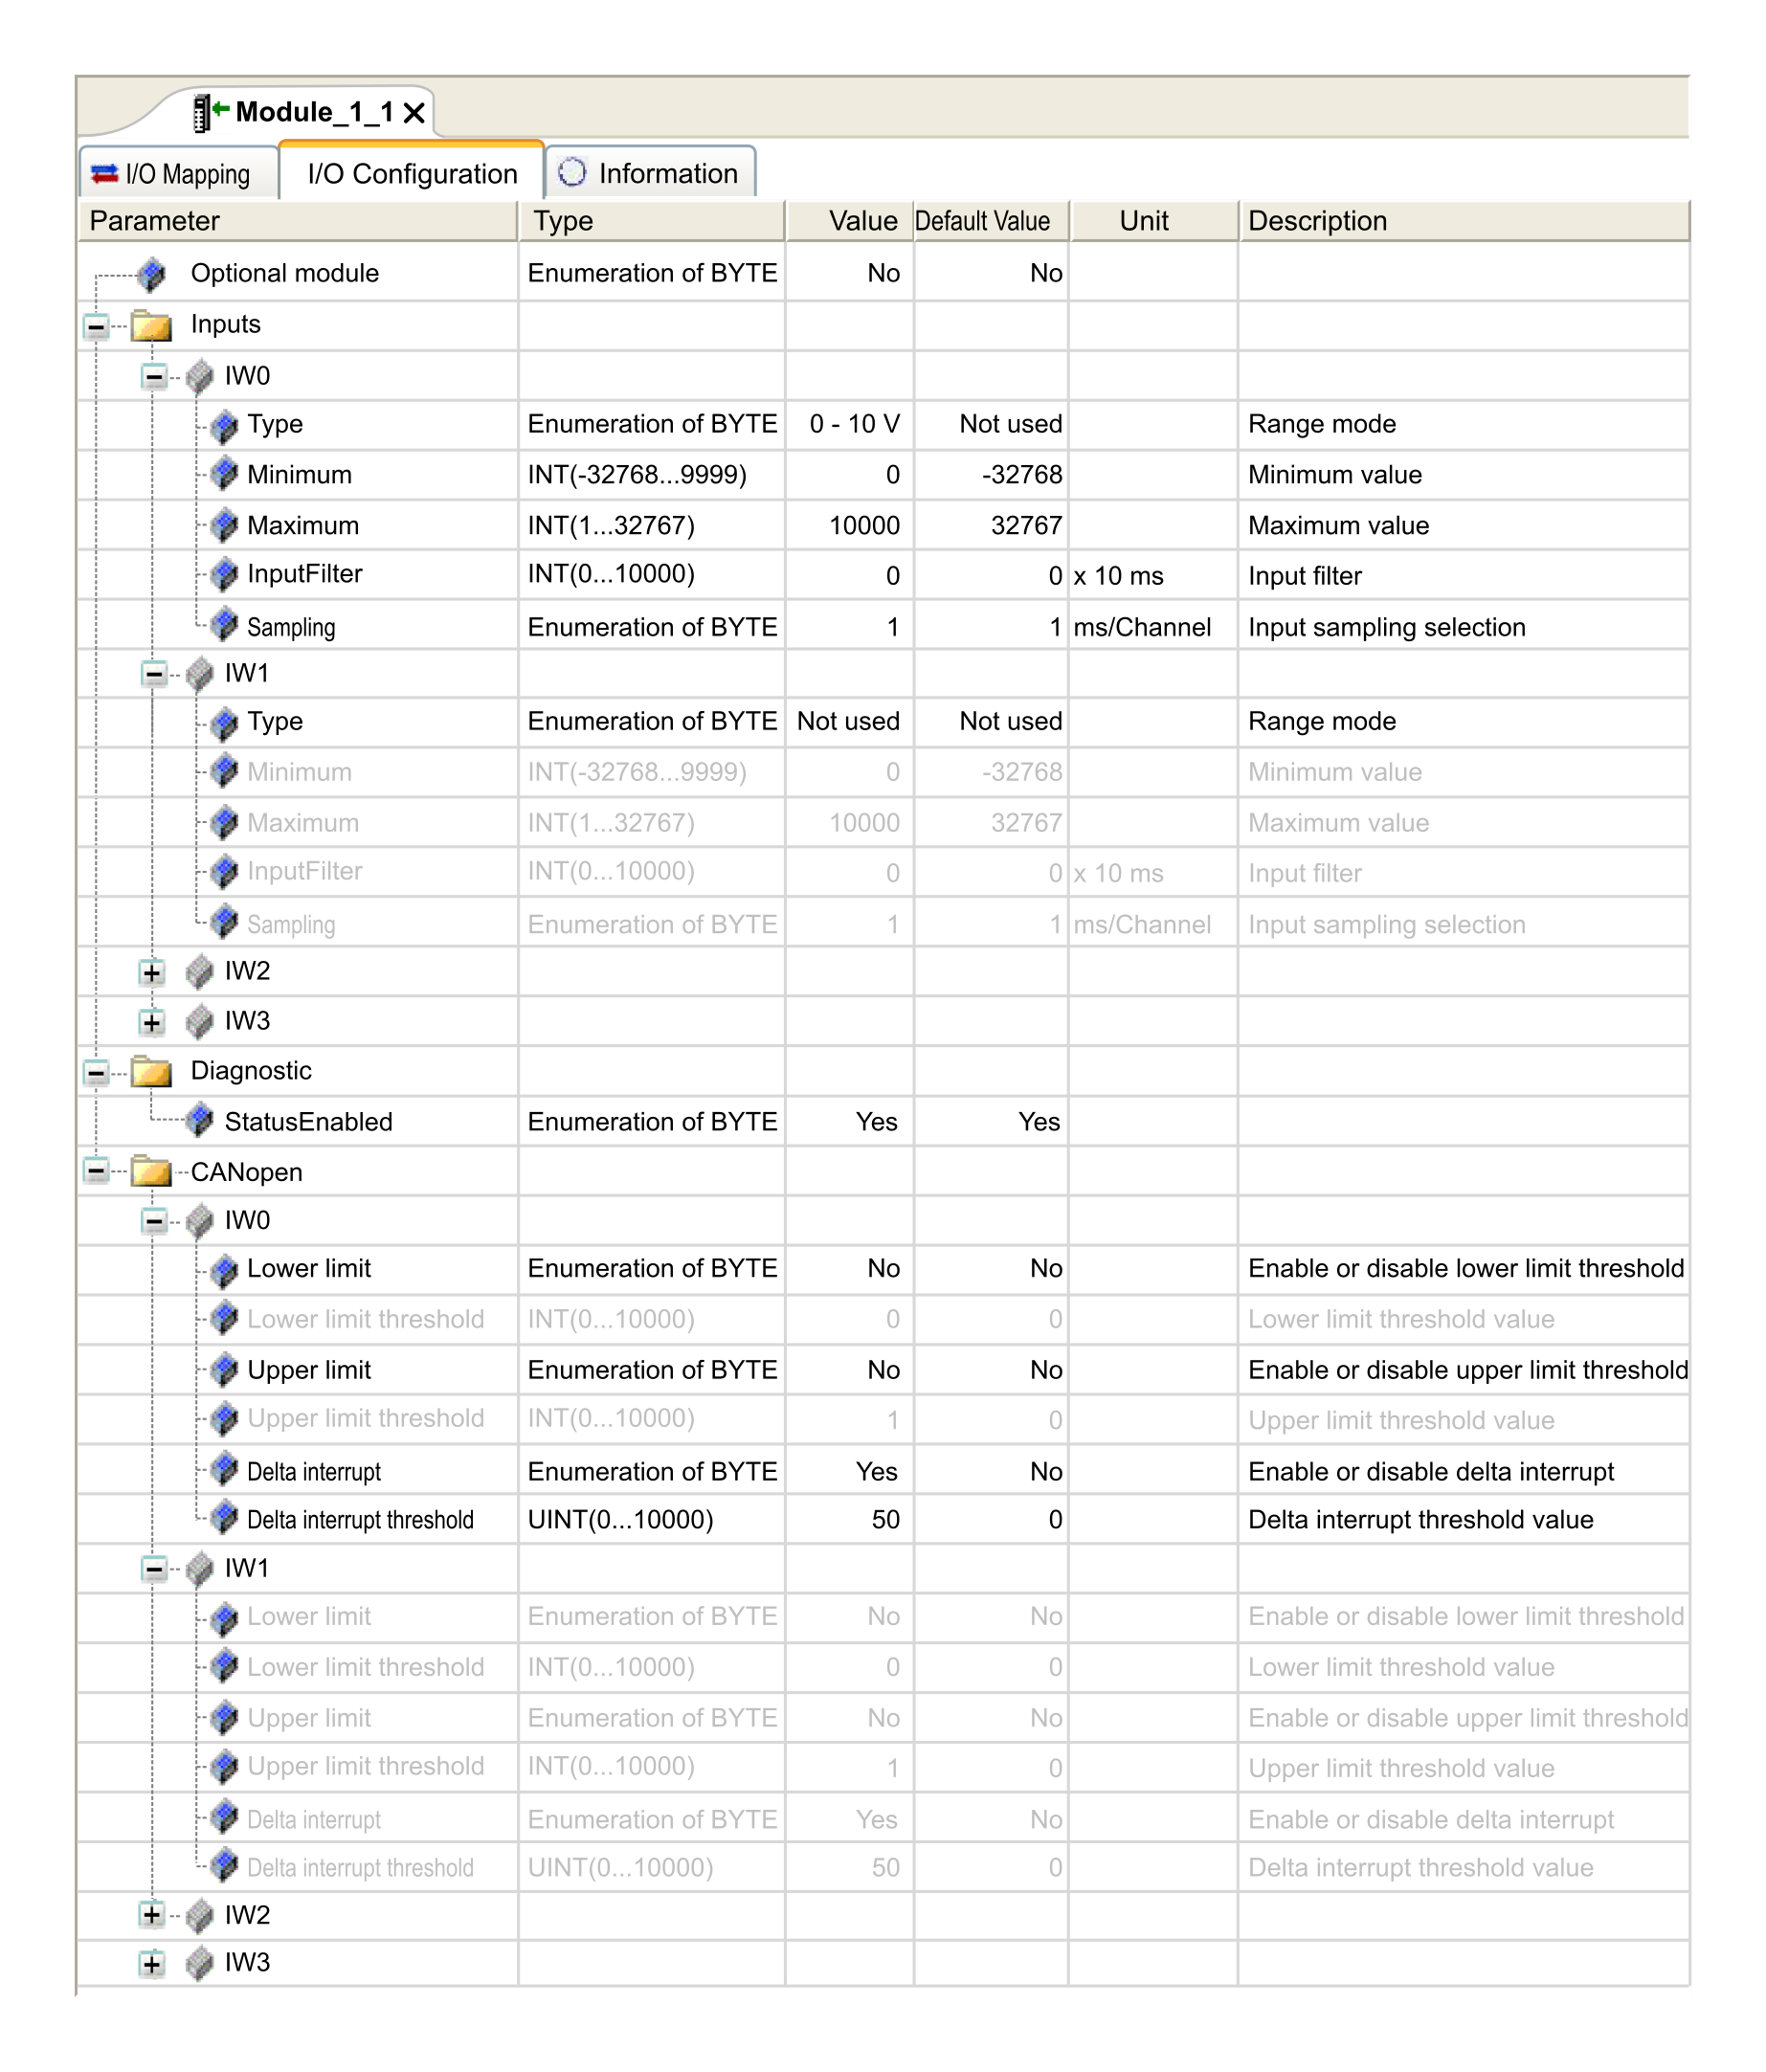Activate the Module_1_1 document tab
The width and height of the screenshot is (1766, 2072).
314,112
